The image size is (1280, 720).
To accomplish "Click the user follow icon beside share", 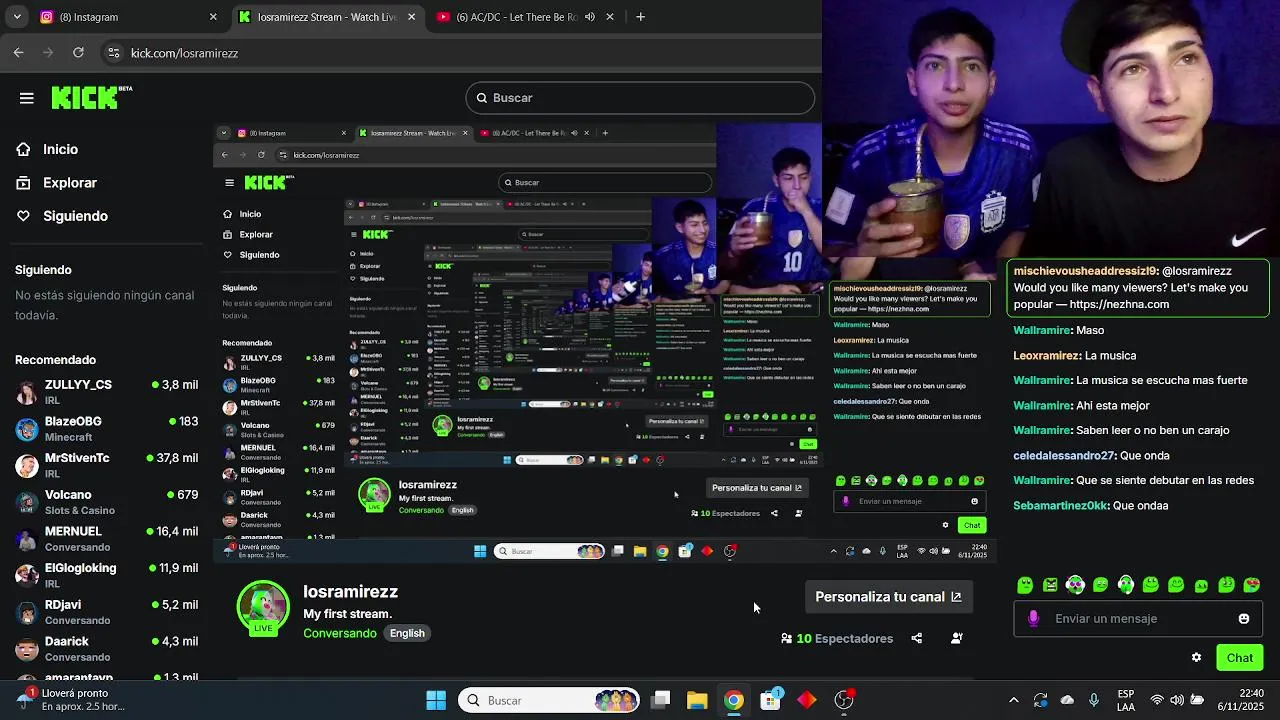I will 957,638.
